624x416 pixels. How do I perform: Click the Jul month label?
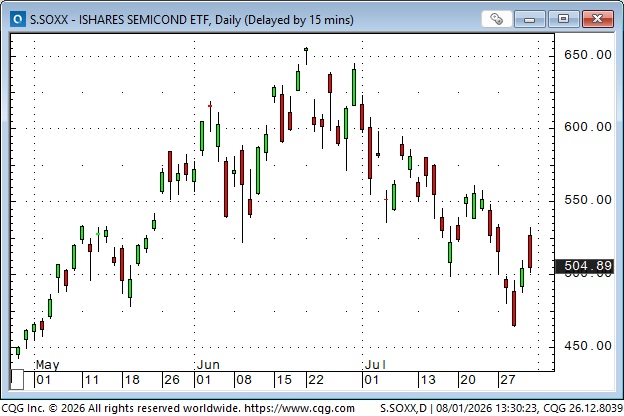(375, 364)
